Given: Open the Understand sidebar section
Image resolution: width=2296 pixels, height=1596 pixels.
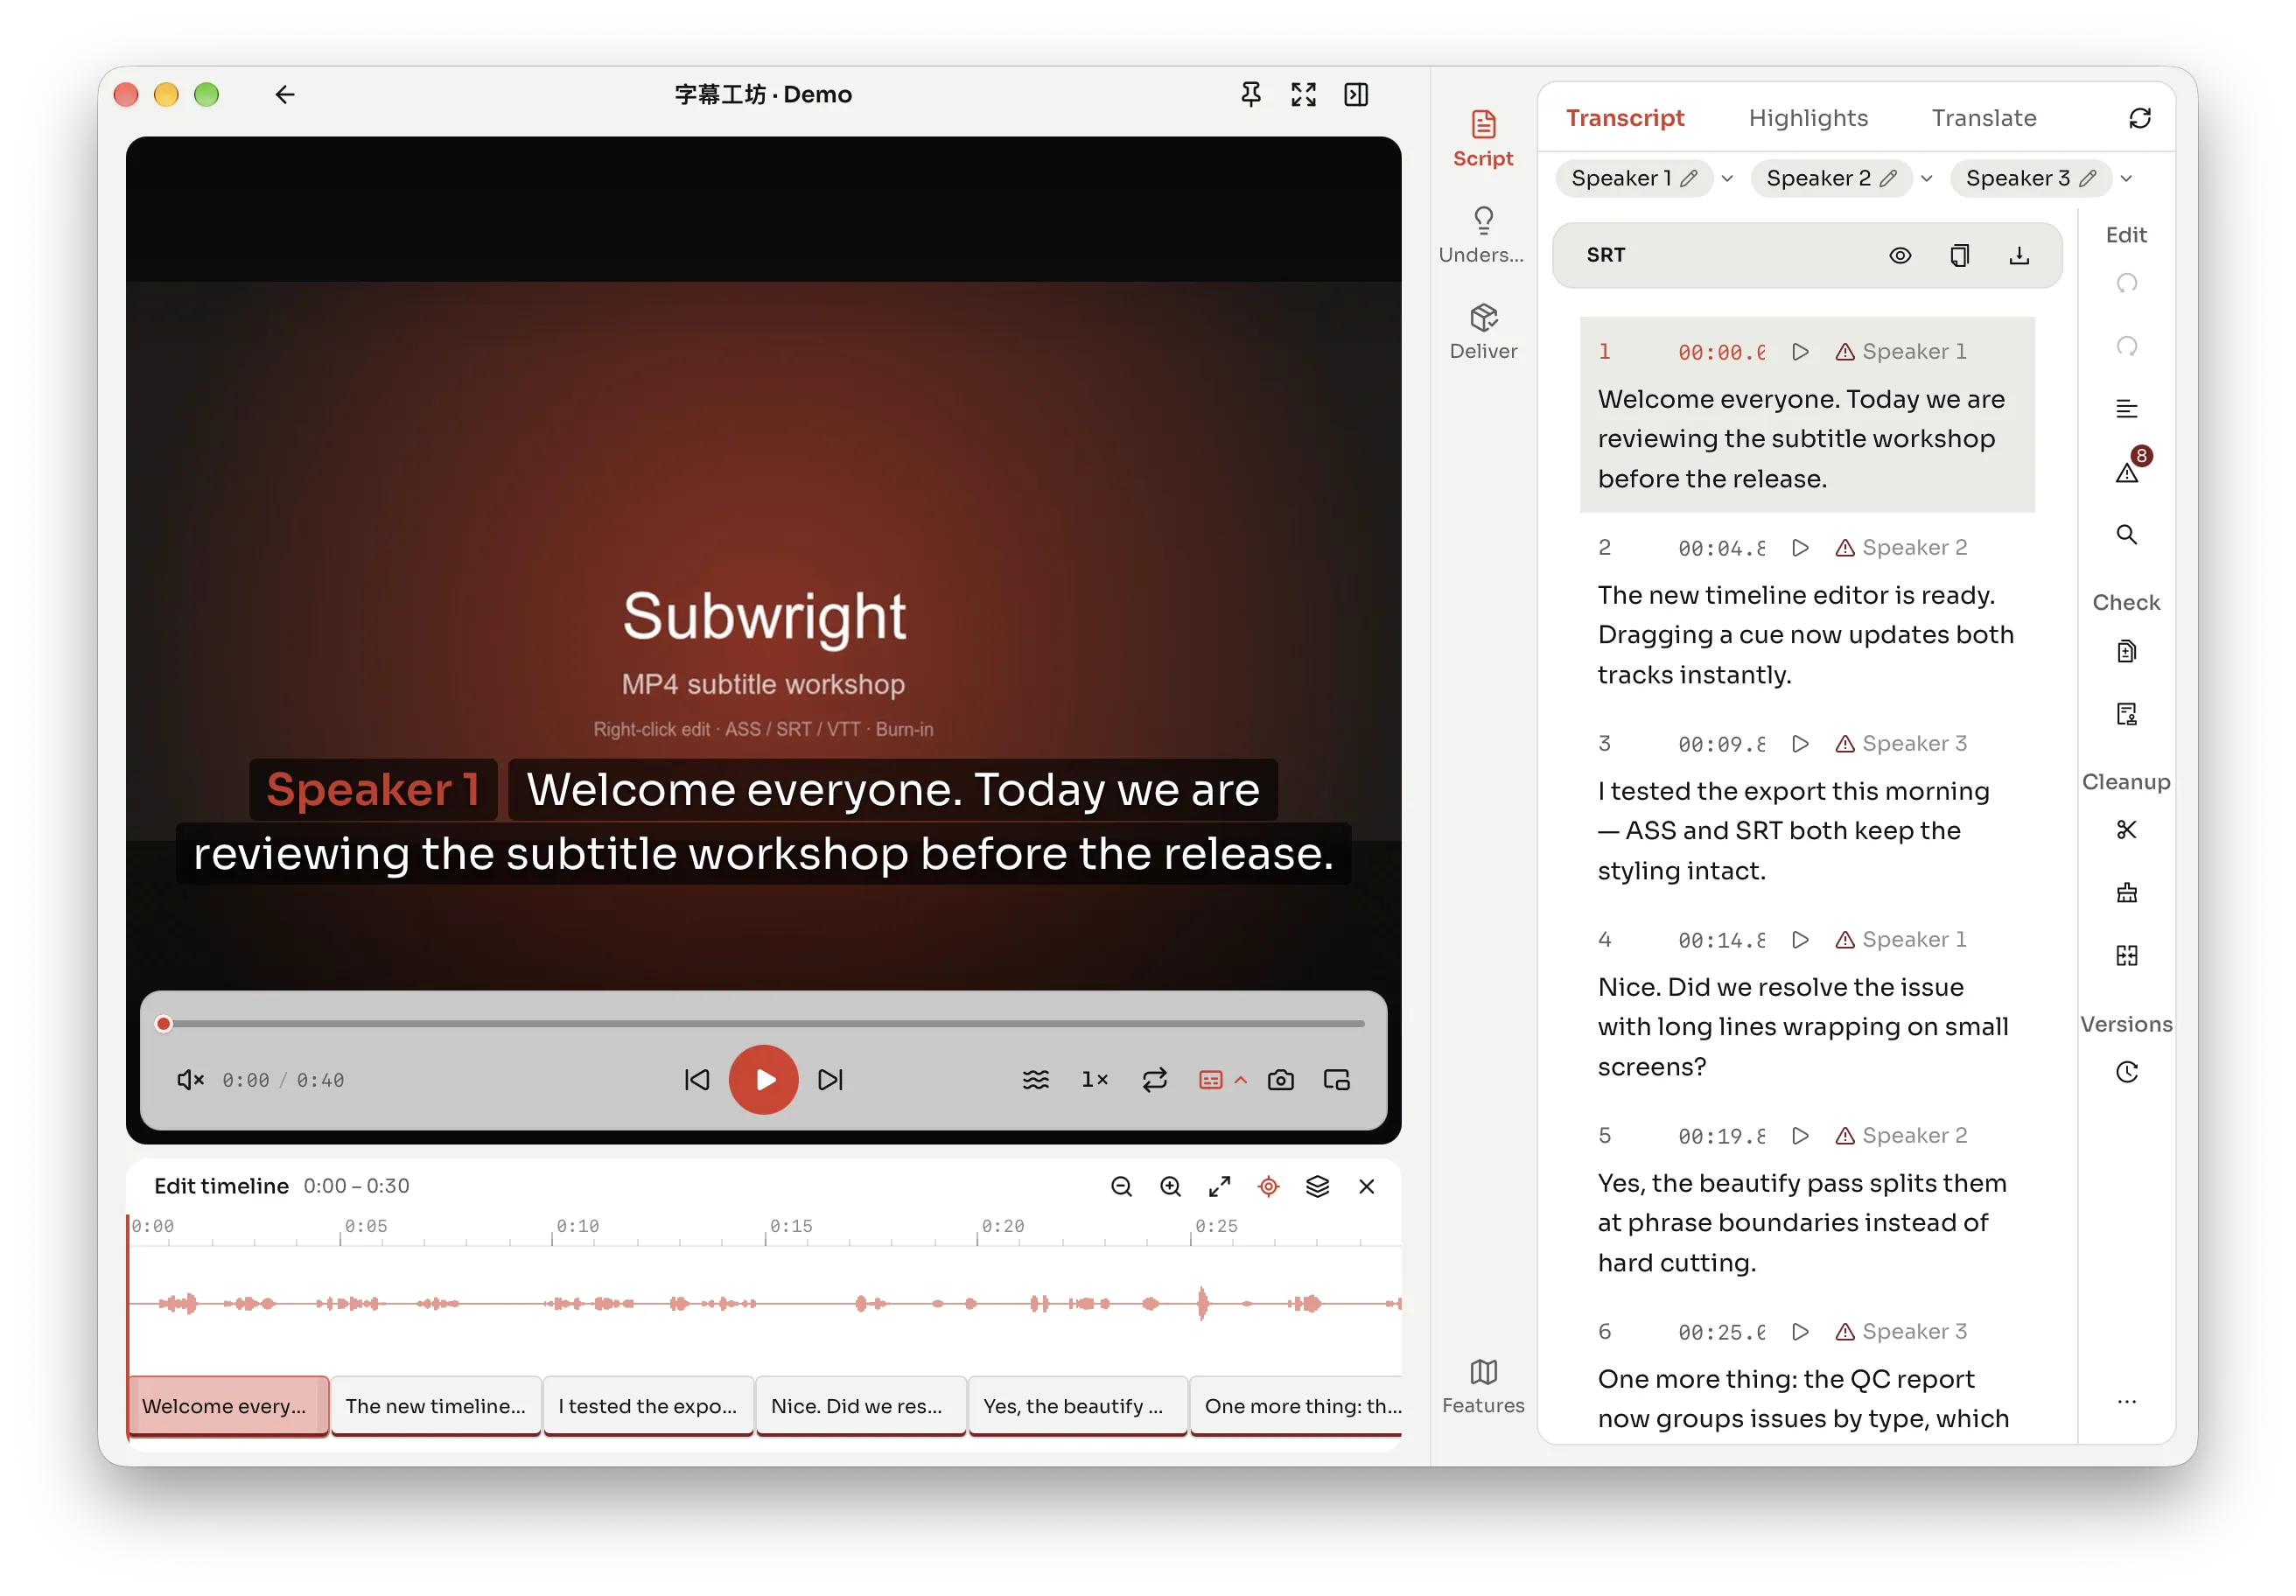Looking at the screenshot, I should [1483, 236].
